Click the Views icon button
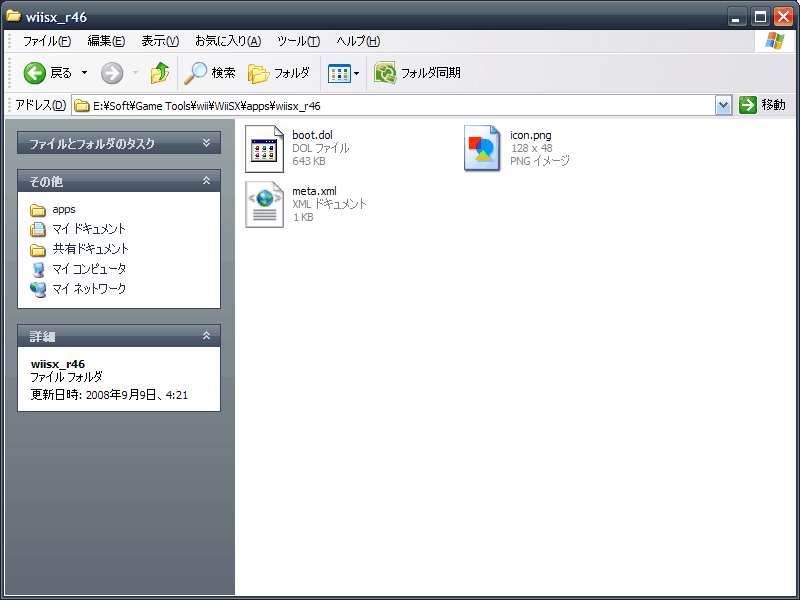Image resolution: width=800 pixels, height=600 pixels. 339,73
